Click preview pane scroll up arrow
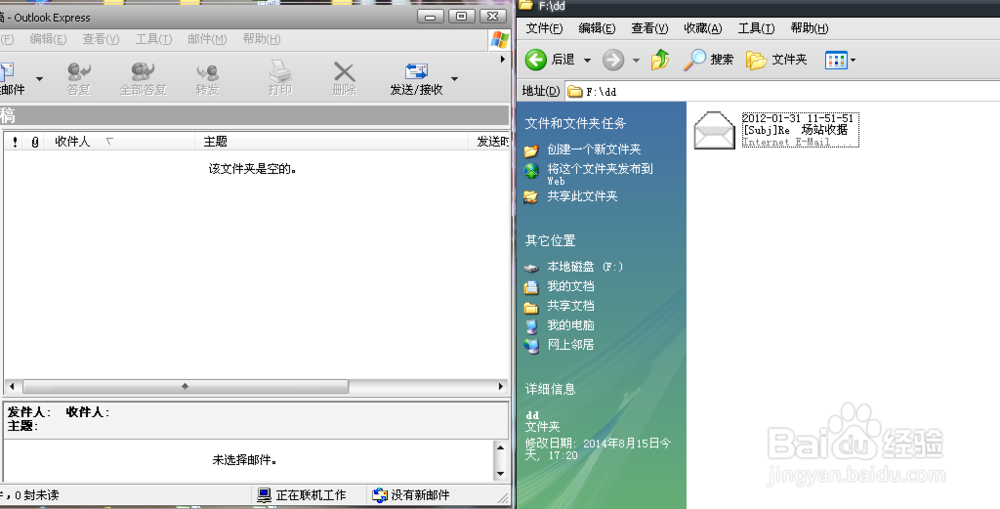The height and width of the screenshot is (509, 1000). click(501, 448)
